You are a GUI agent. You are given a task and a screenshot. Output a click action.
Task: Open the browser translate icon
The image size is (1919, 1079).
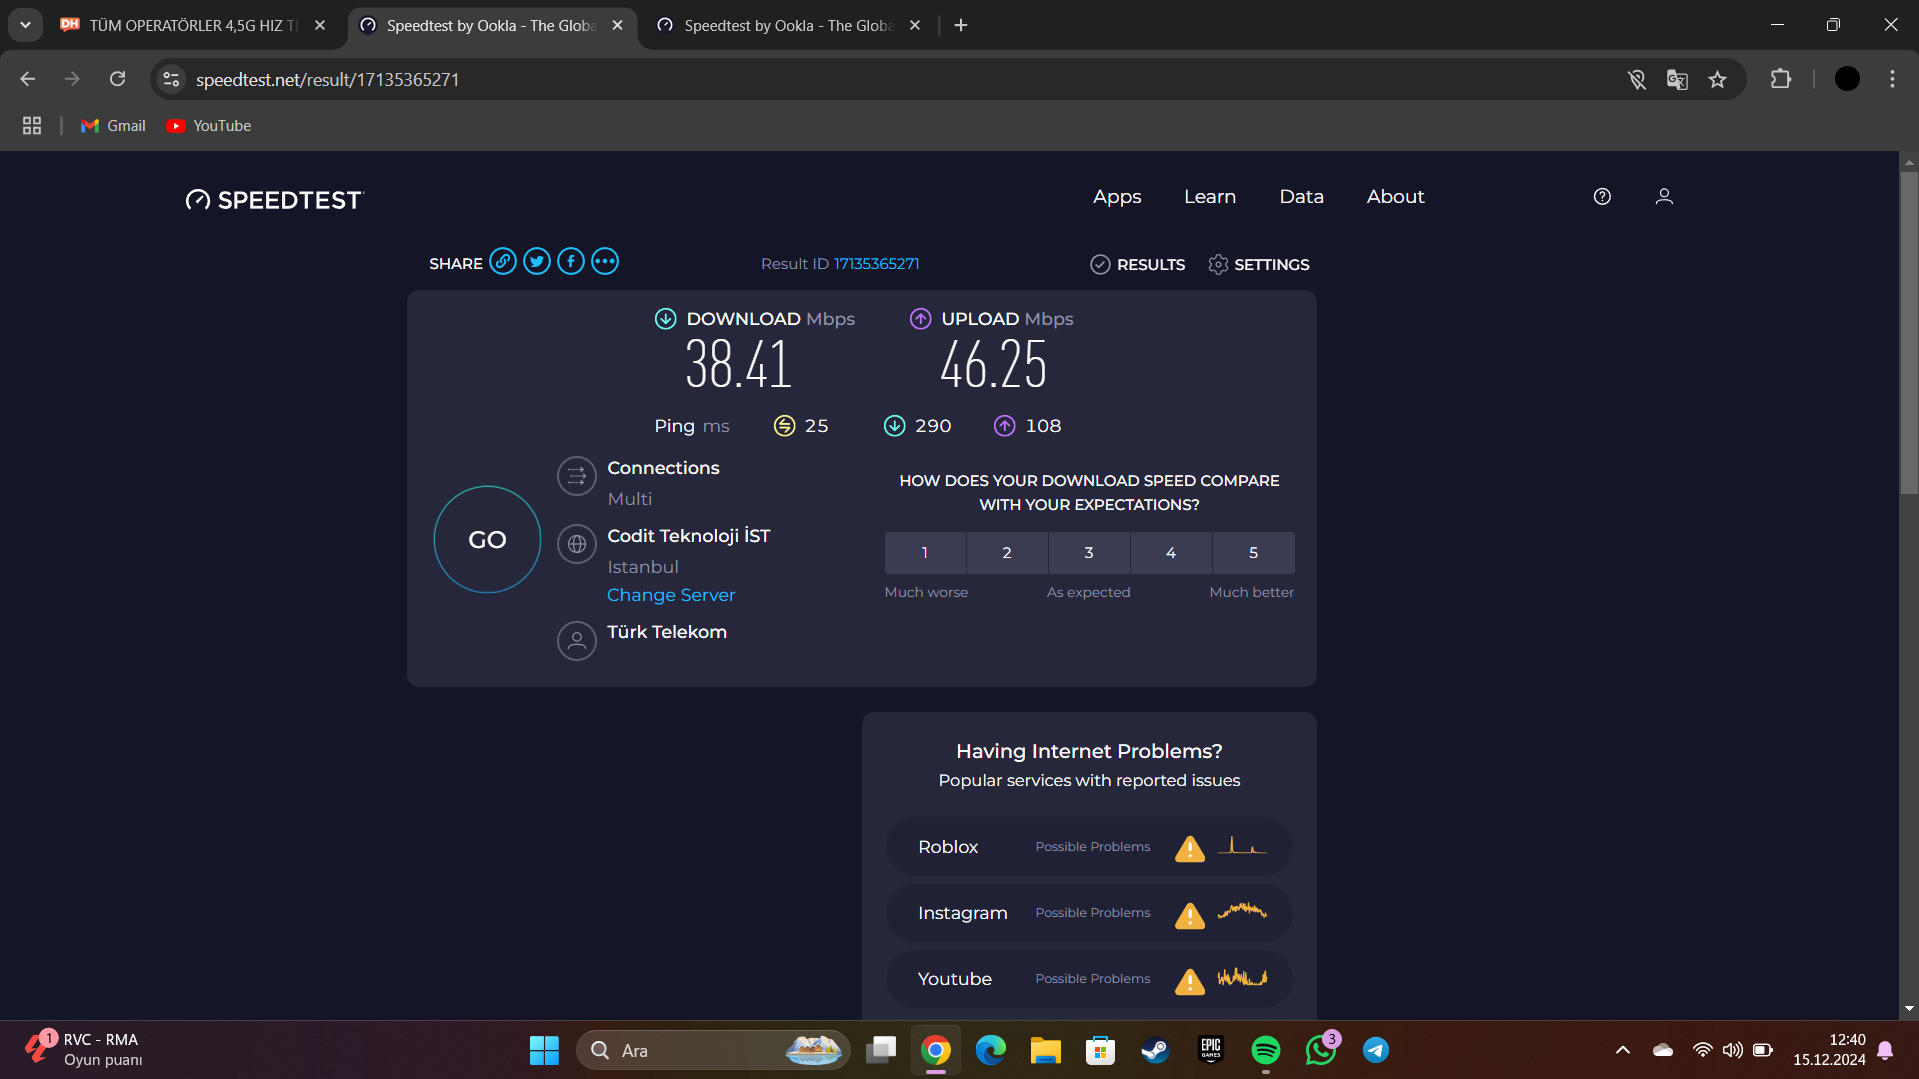point(1677,79)
